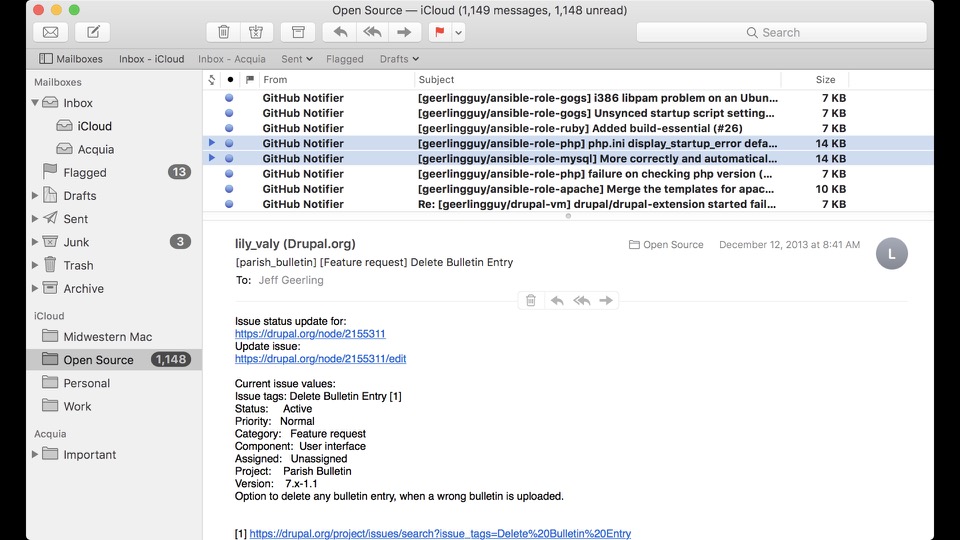Click the message header trash icon
The image size is (960, 540).
click(531, 300)
